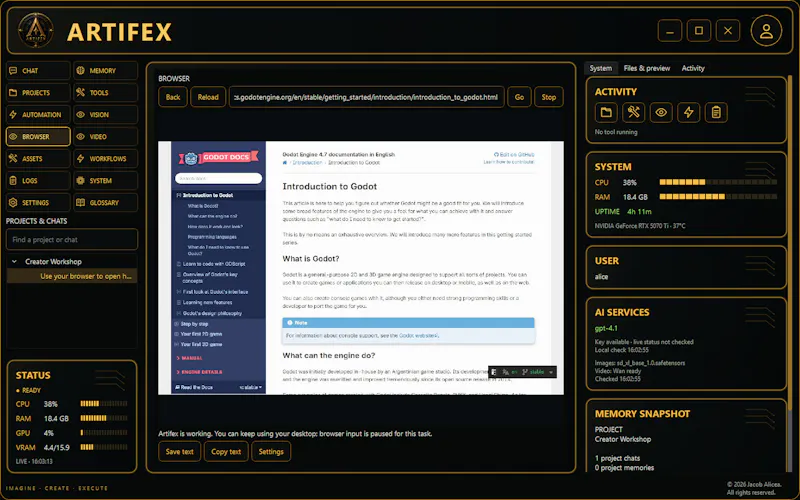Viewport: 800px width, 500px height.
Task: Expand 'First look at Godot's interface'
Action: pos(179,292)
